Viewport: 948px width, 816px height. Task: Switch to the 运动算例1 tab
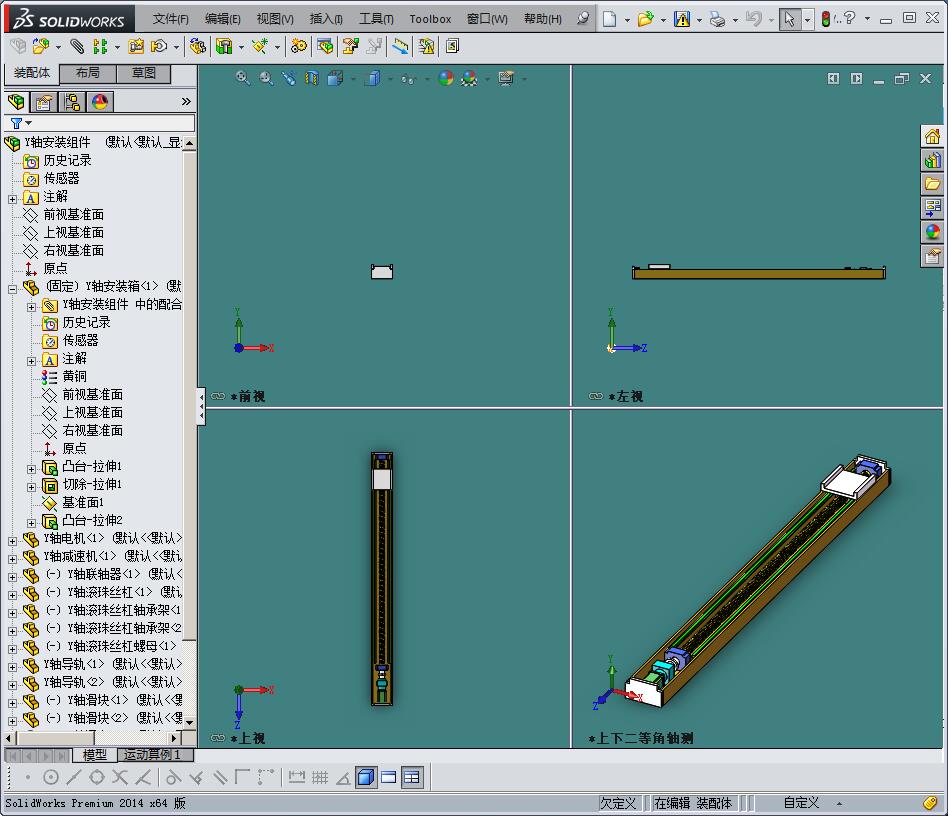(152, 755)
